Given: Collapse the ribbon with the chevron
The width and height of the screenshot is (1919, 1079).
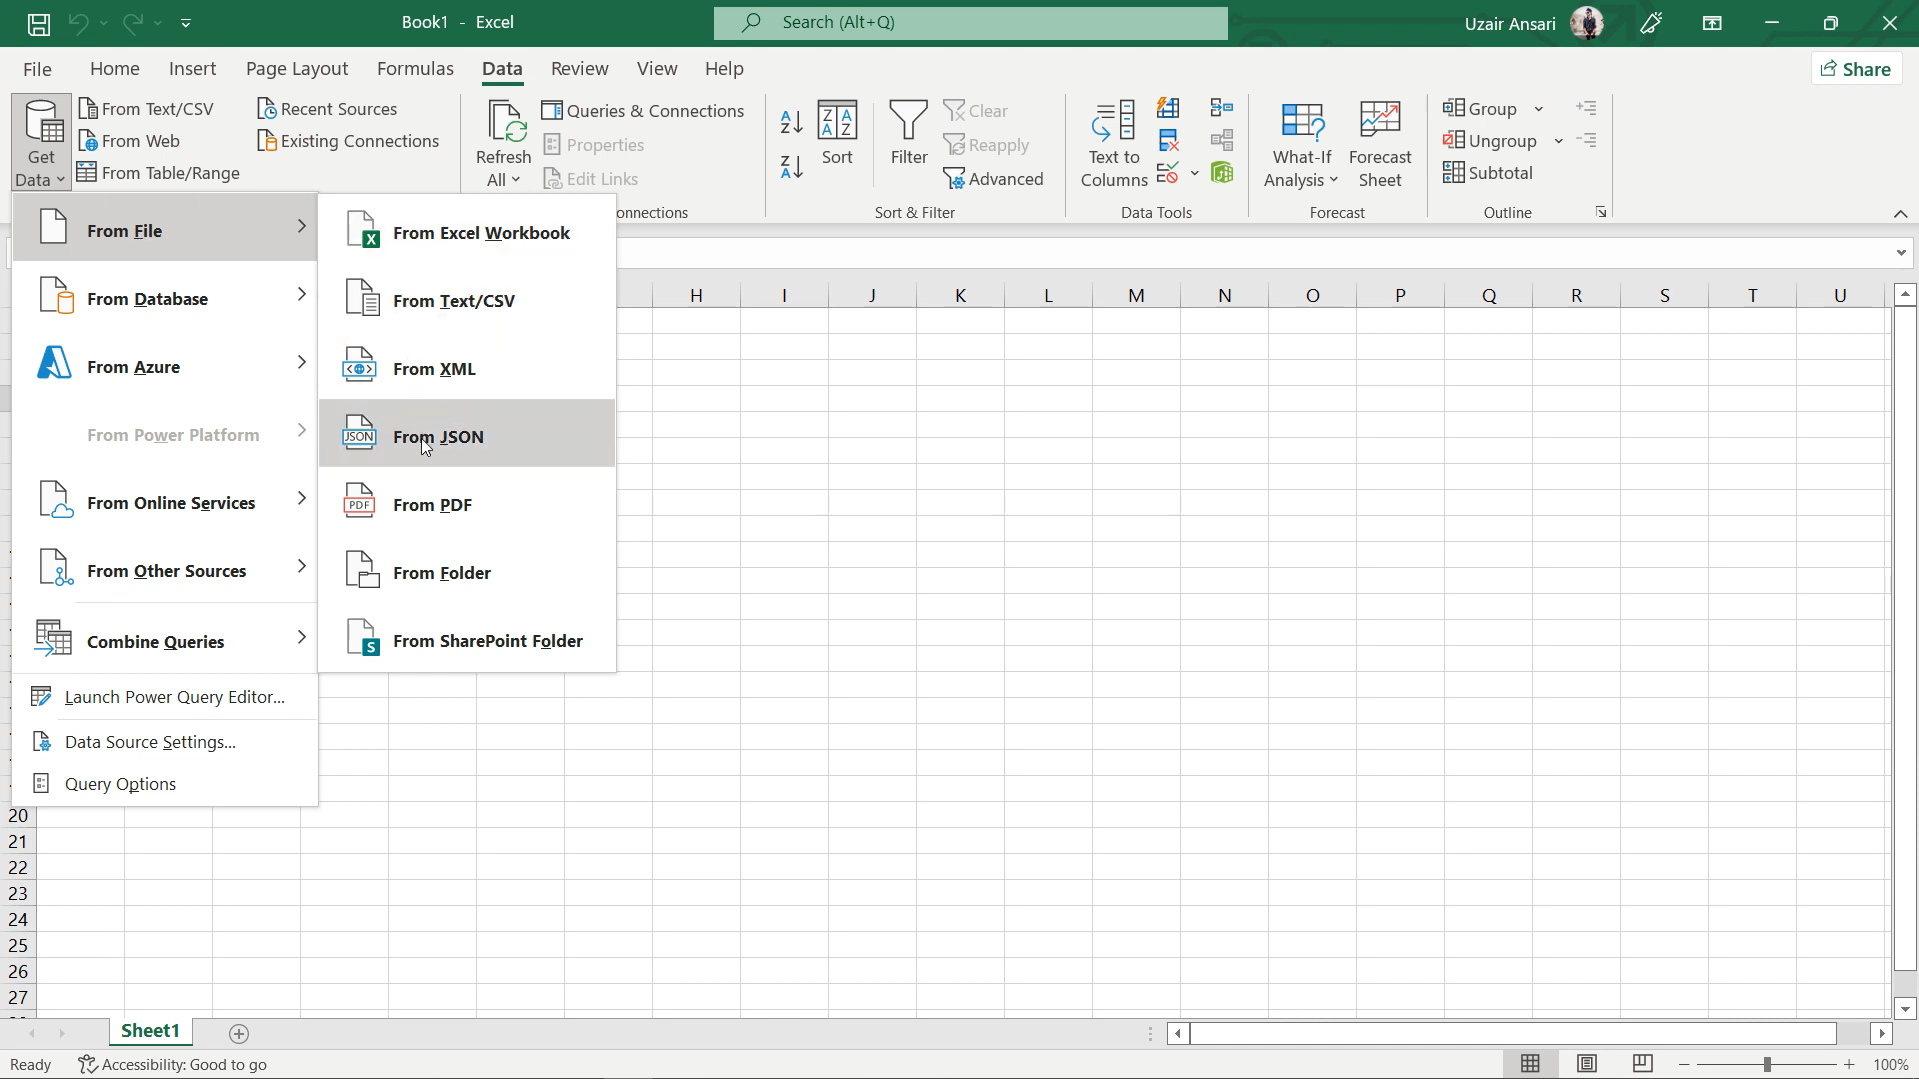Looking at the screenshot, I should coord(1900,214).
